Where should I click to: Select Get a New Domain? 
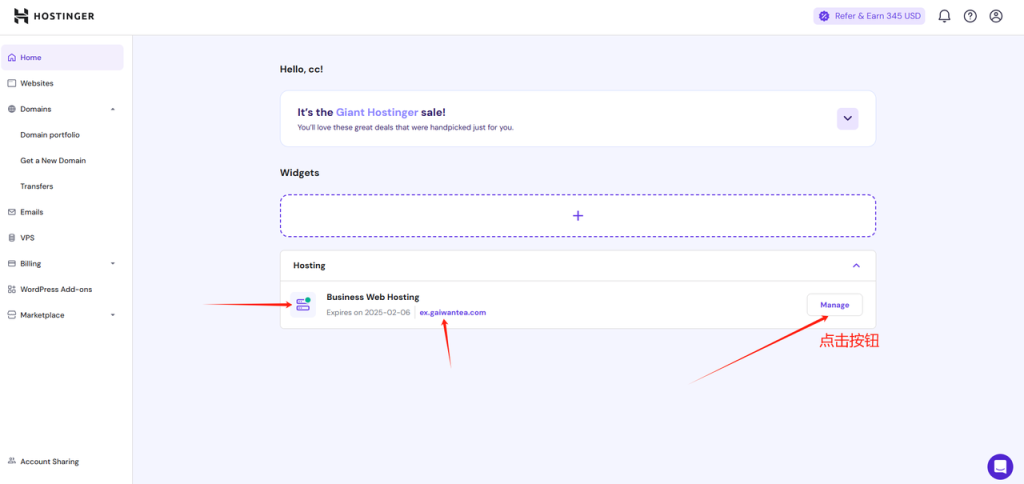(x=53, y=160)
